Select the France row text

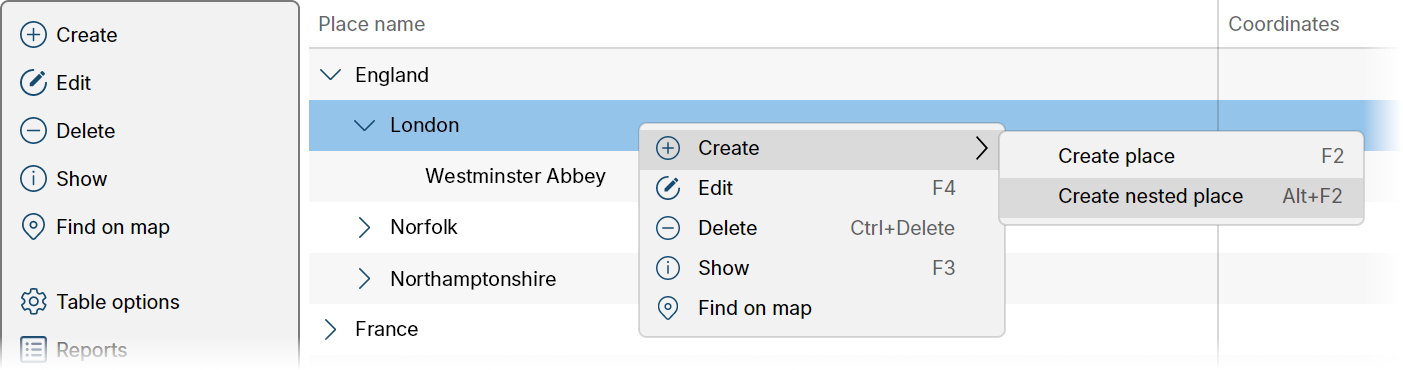(387, 329)
